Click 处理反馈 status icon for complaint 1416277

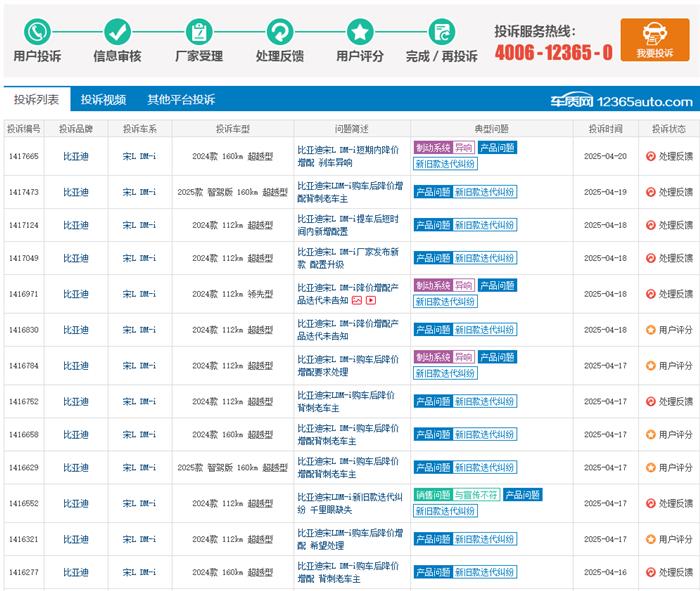[x=650, y=572]
